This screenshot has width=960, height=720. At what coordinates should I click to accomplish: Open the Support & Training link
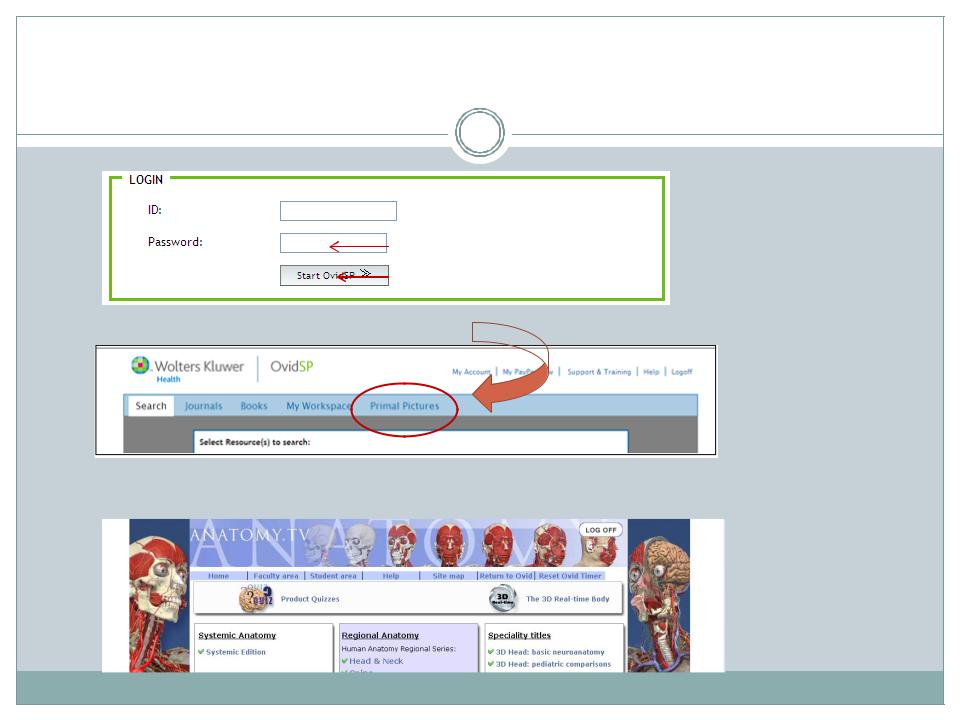[x=599, y=372]
